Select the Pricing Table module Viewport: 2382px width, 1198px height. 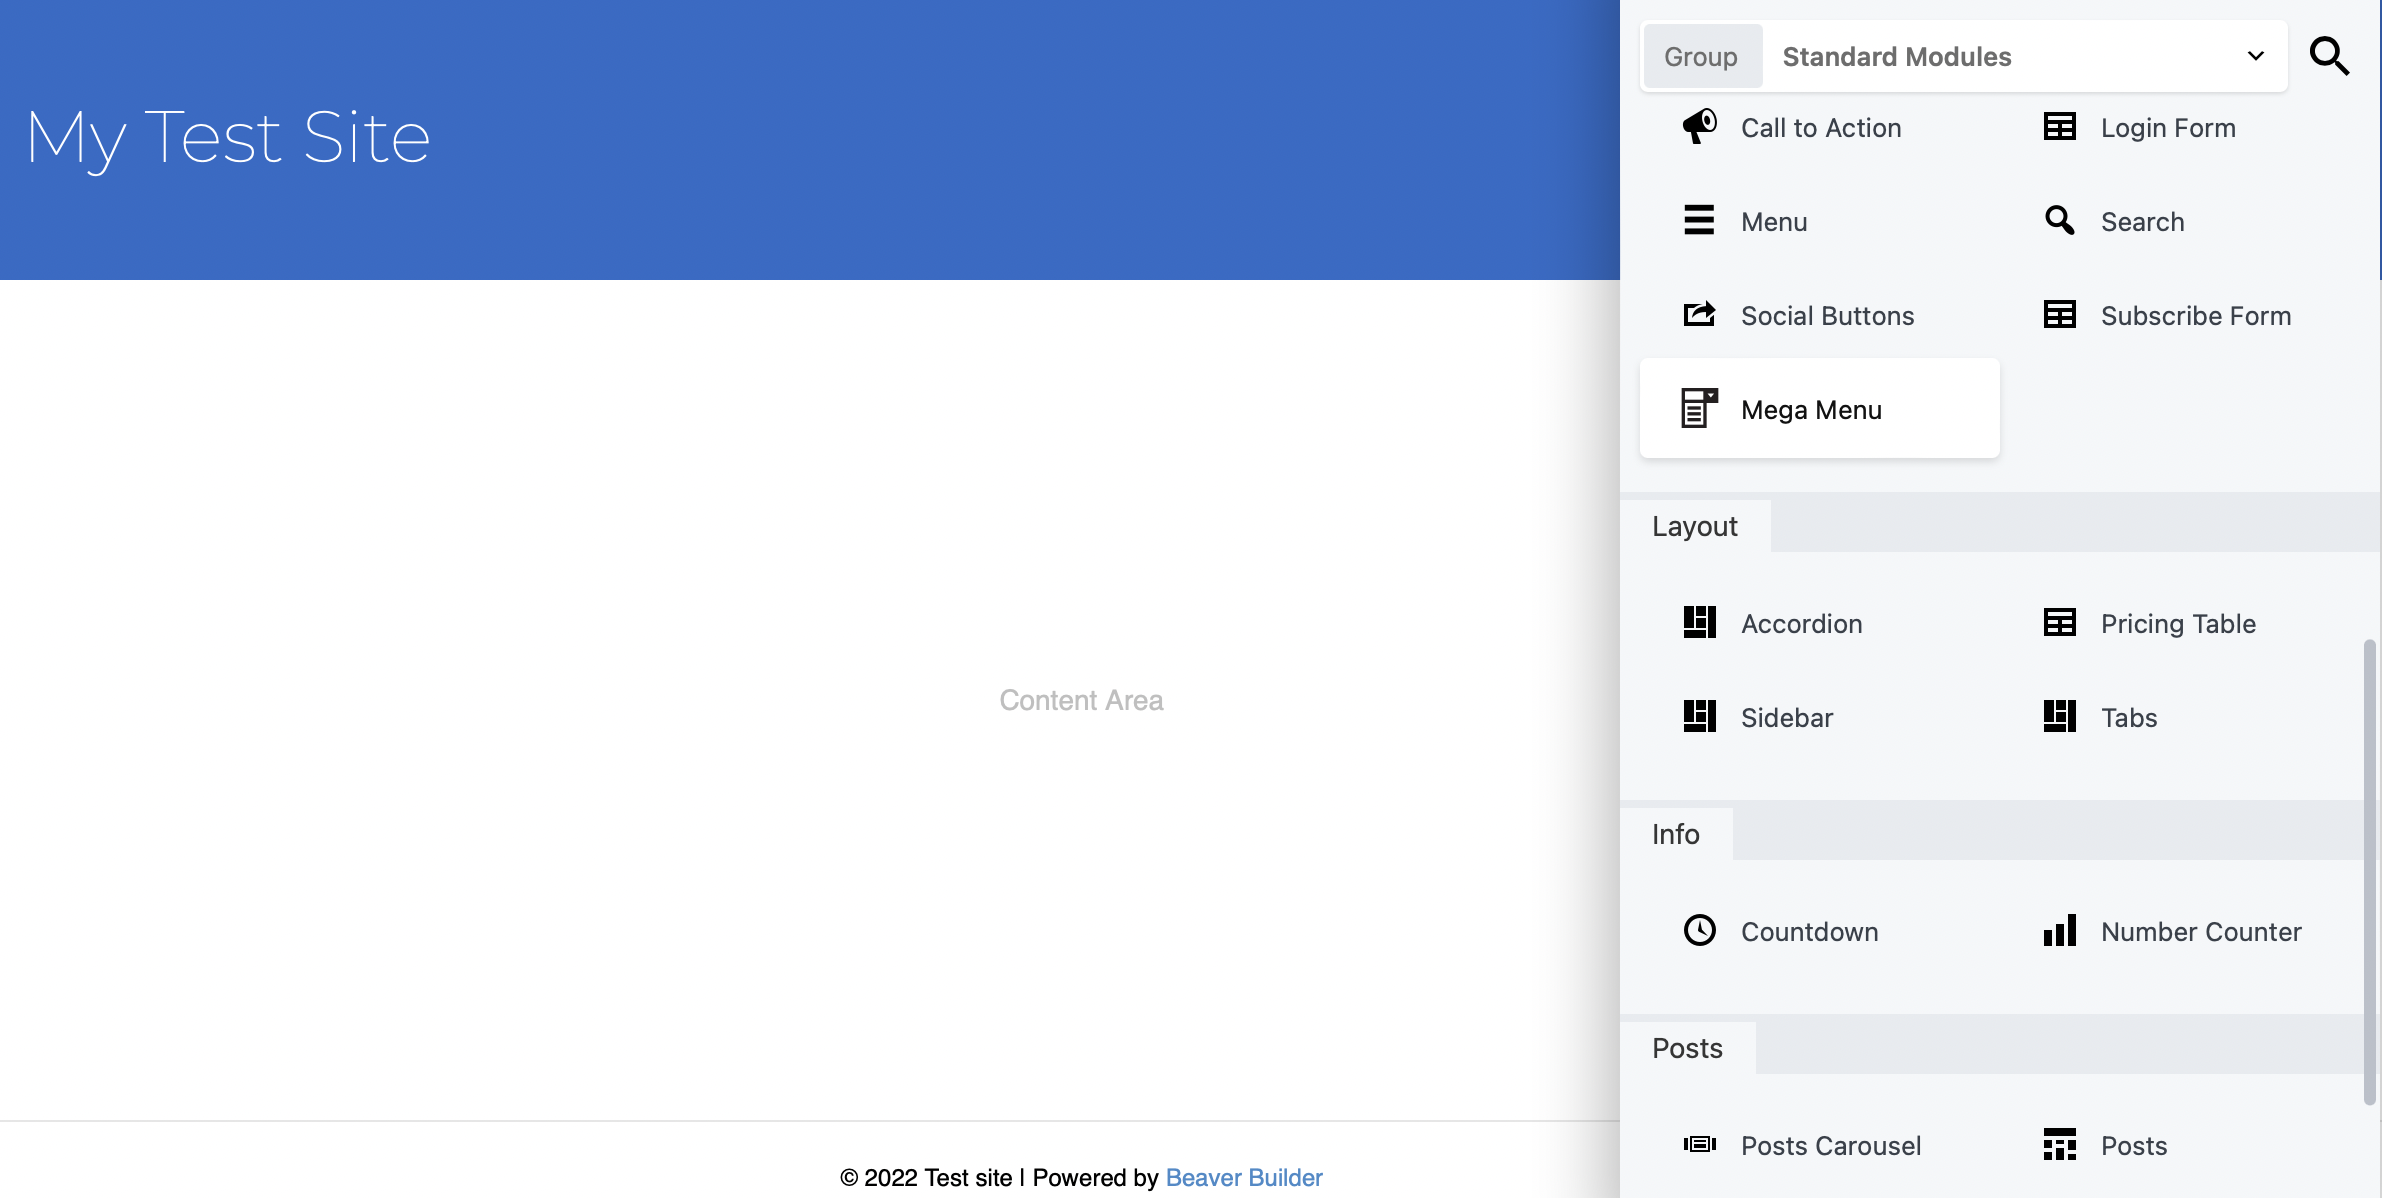[x=2177, y=623]
